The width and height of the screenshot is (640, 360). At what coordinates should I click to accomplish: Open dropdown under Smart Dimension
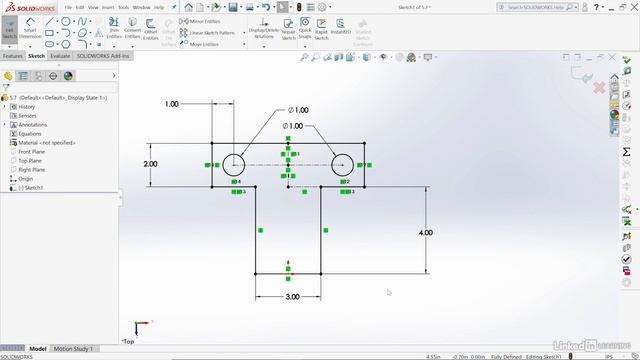(30, 47)
